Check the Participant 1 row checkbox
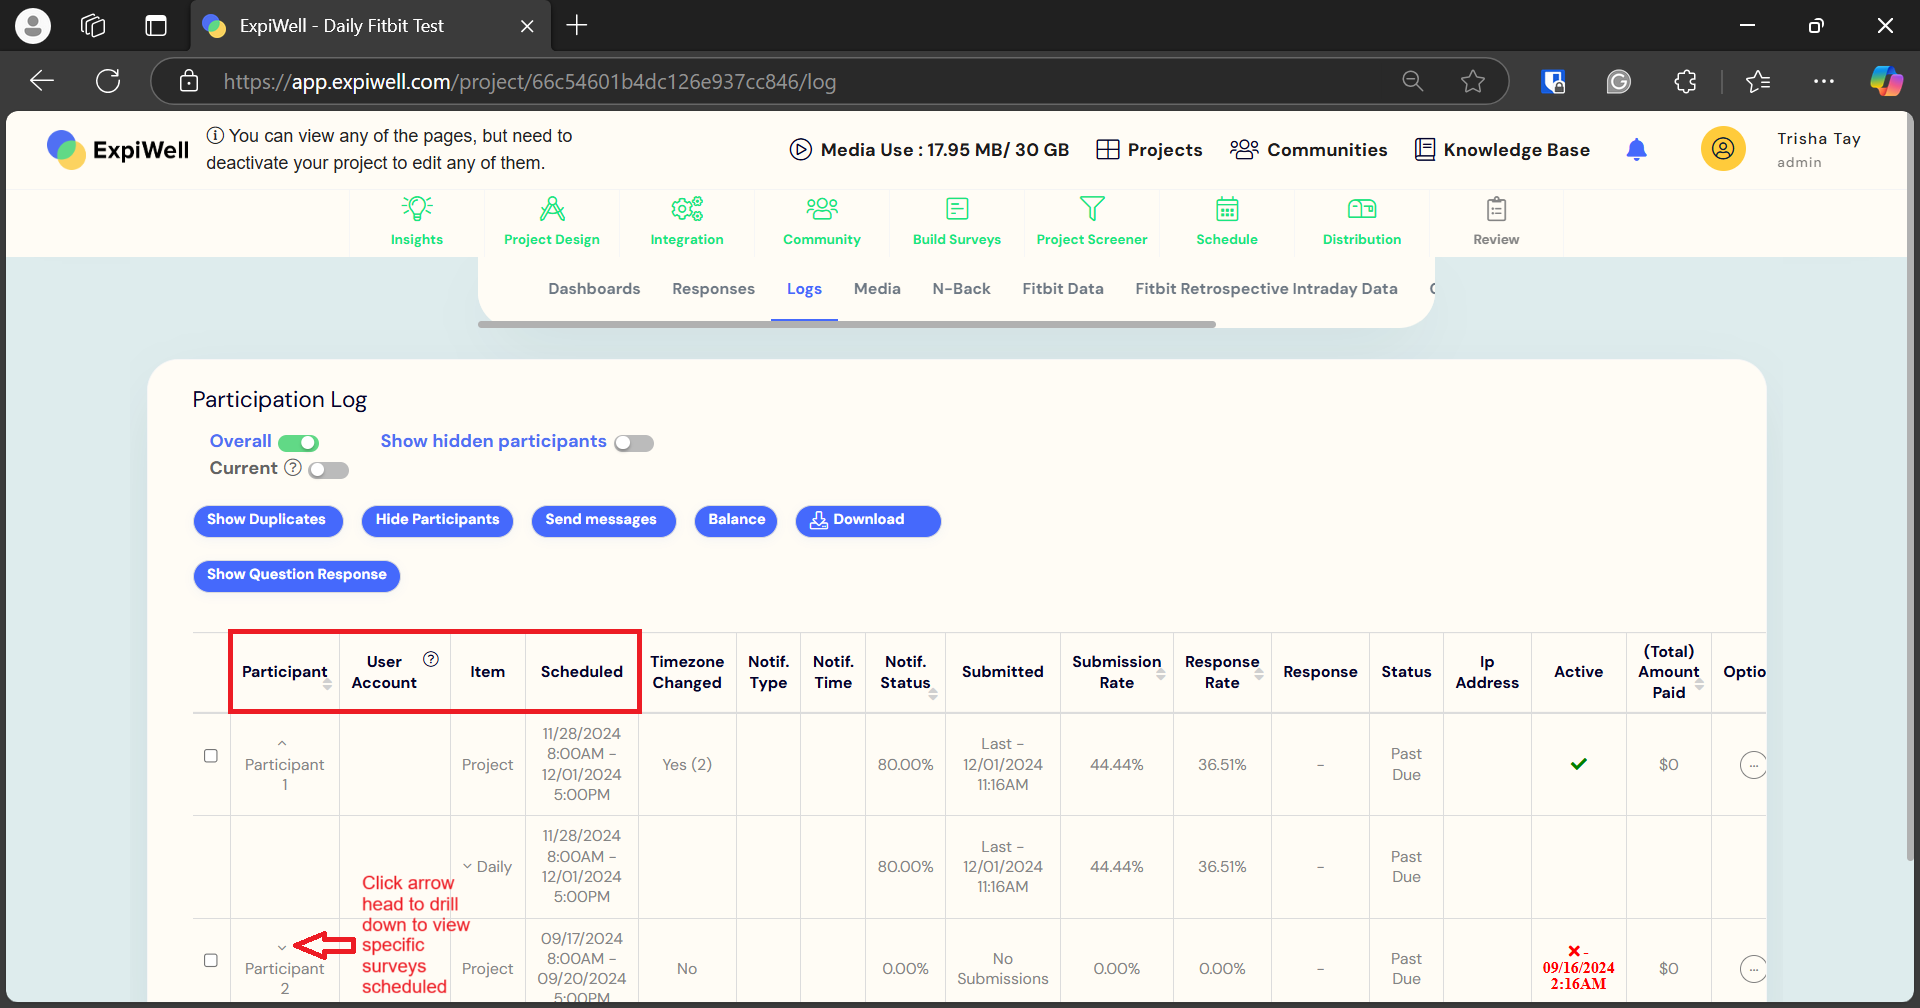The width and height of the screenshot is (1920, 1008). [x=211, y=755]
